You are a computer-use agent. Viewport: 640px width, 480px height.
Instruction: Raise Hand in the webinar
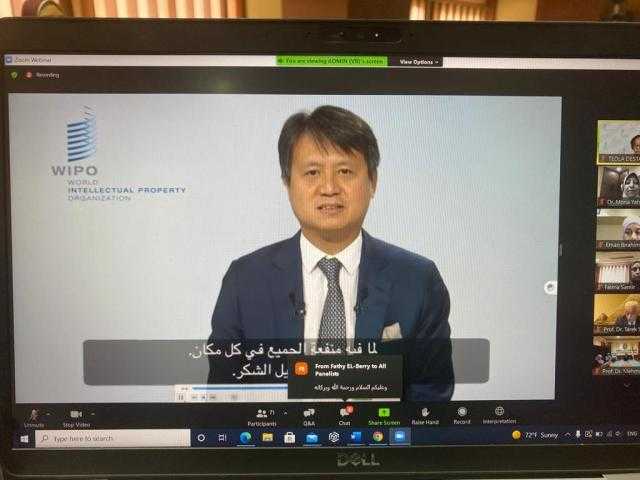(x=425, y=417)
